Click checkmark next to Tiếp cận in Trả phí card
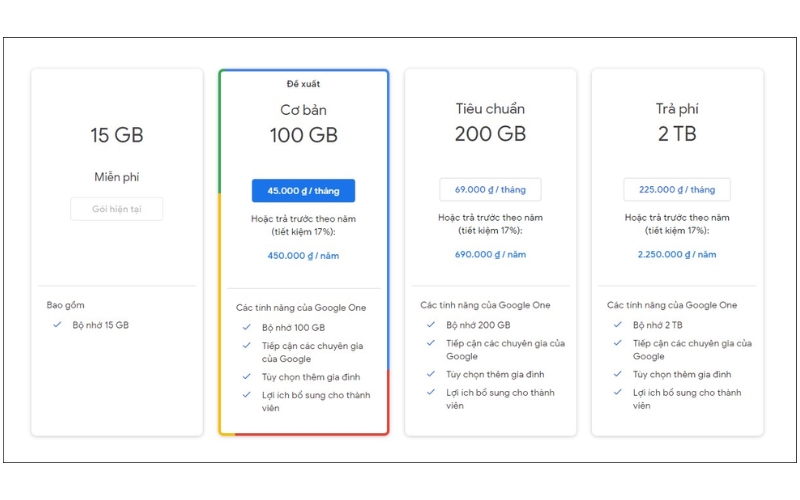 click(617, 343)
